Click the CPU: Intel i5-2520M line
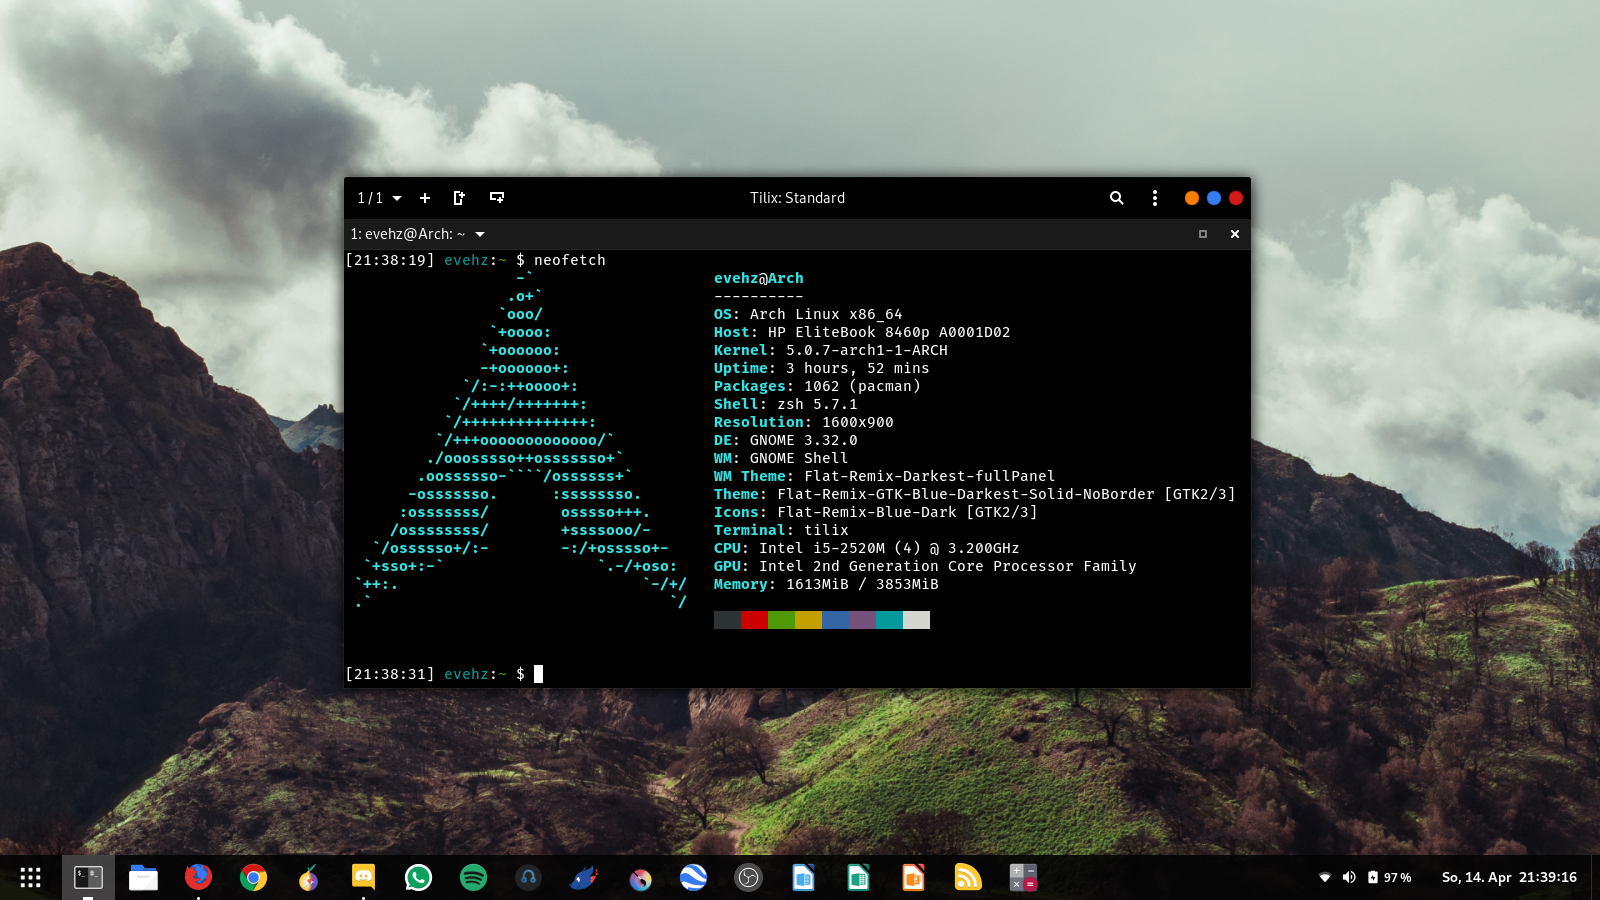Viewport: 1600px width, 900px height. click(867, 548)
